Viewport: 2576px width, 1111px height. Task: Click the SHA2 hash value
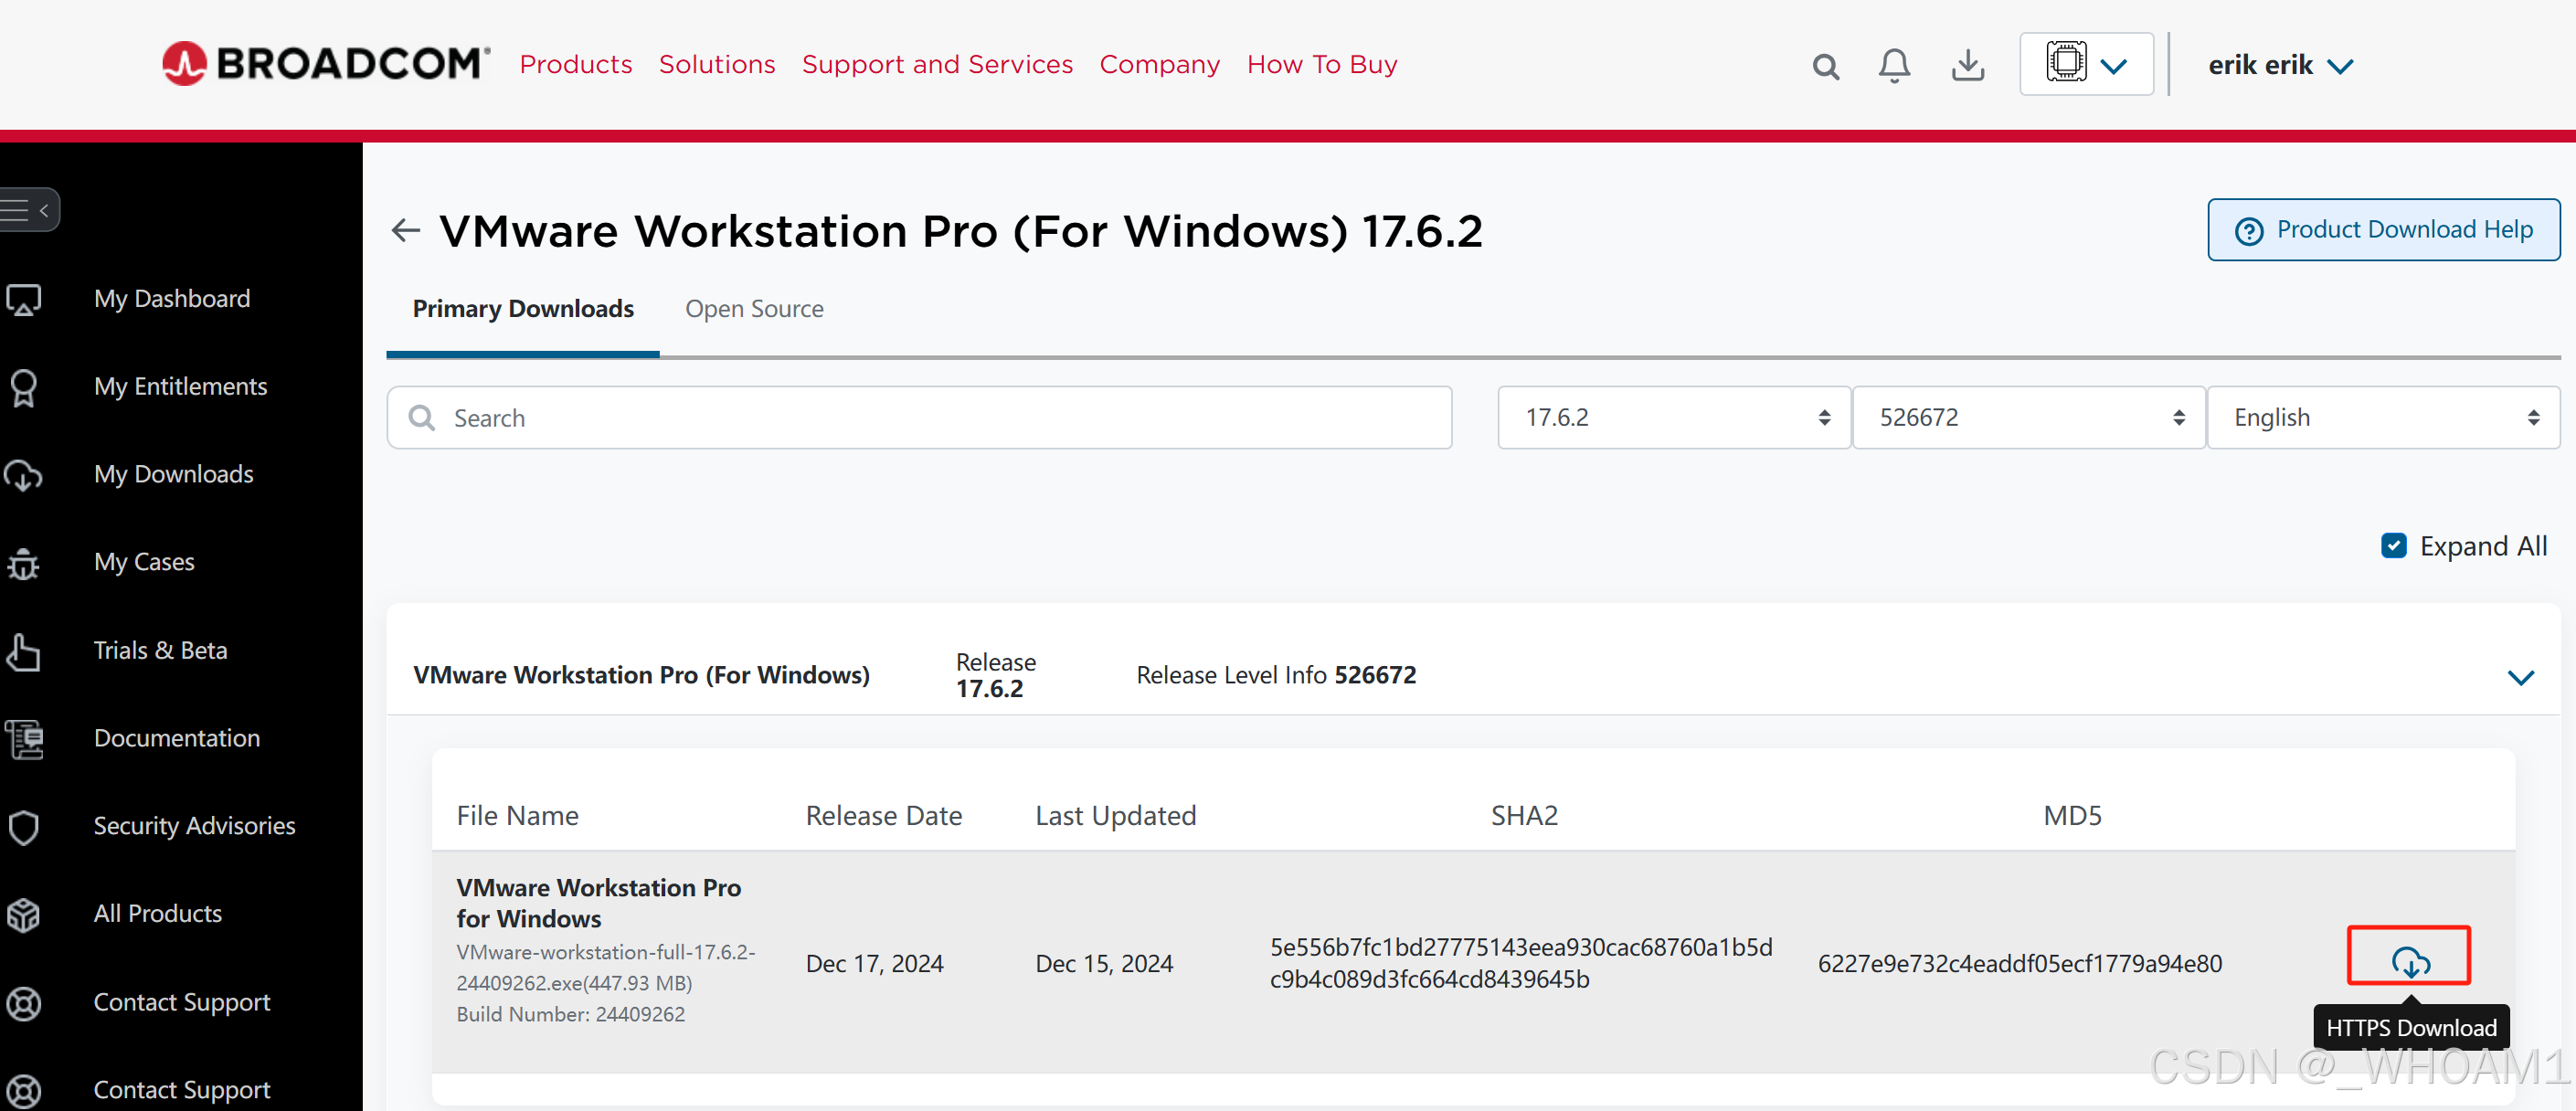coord(1521,963)
